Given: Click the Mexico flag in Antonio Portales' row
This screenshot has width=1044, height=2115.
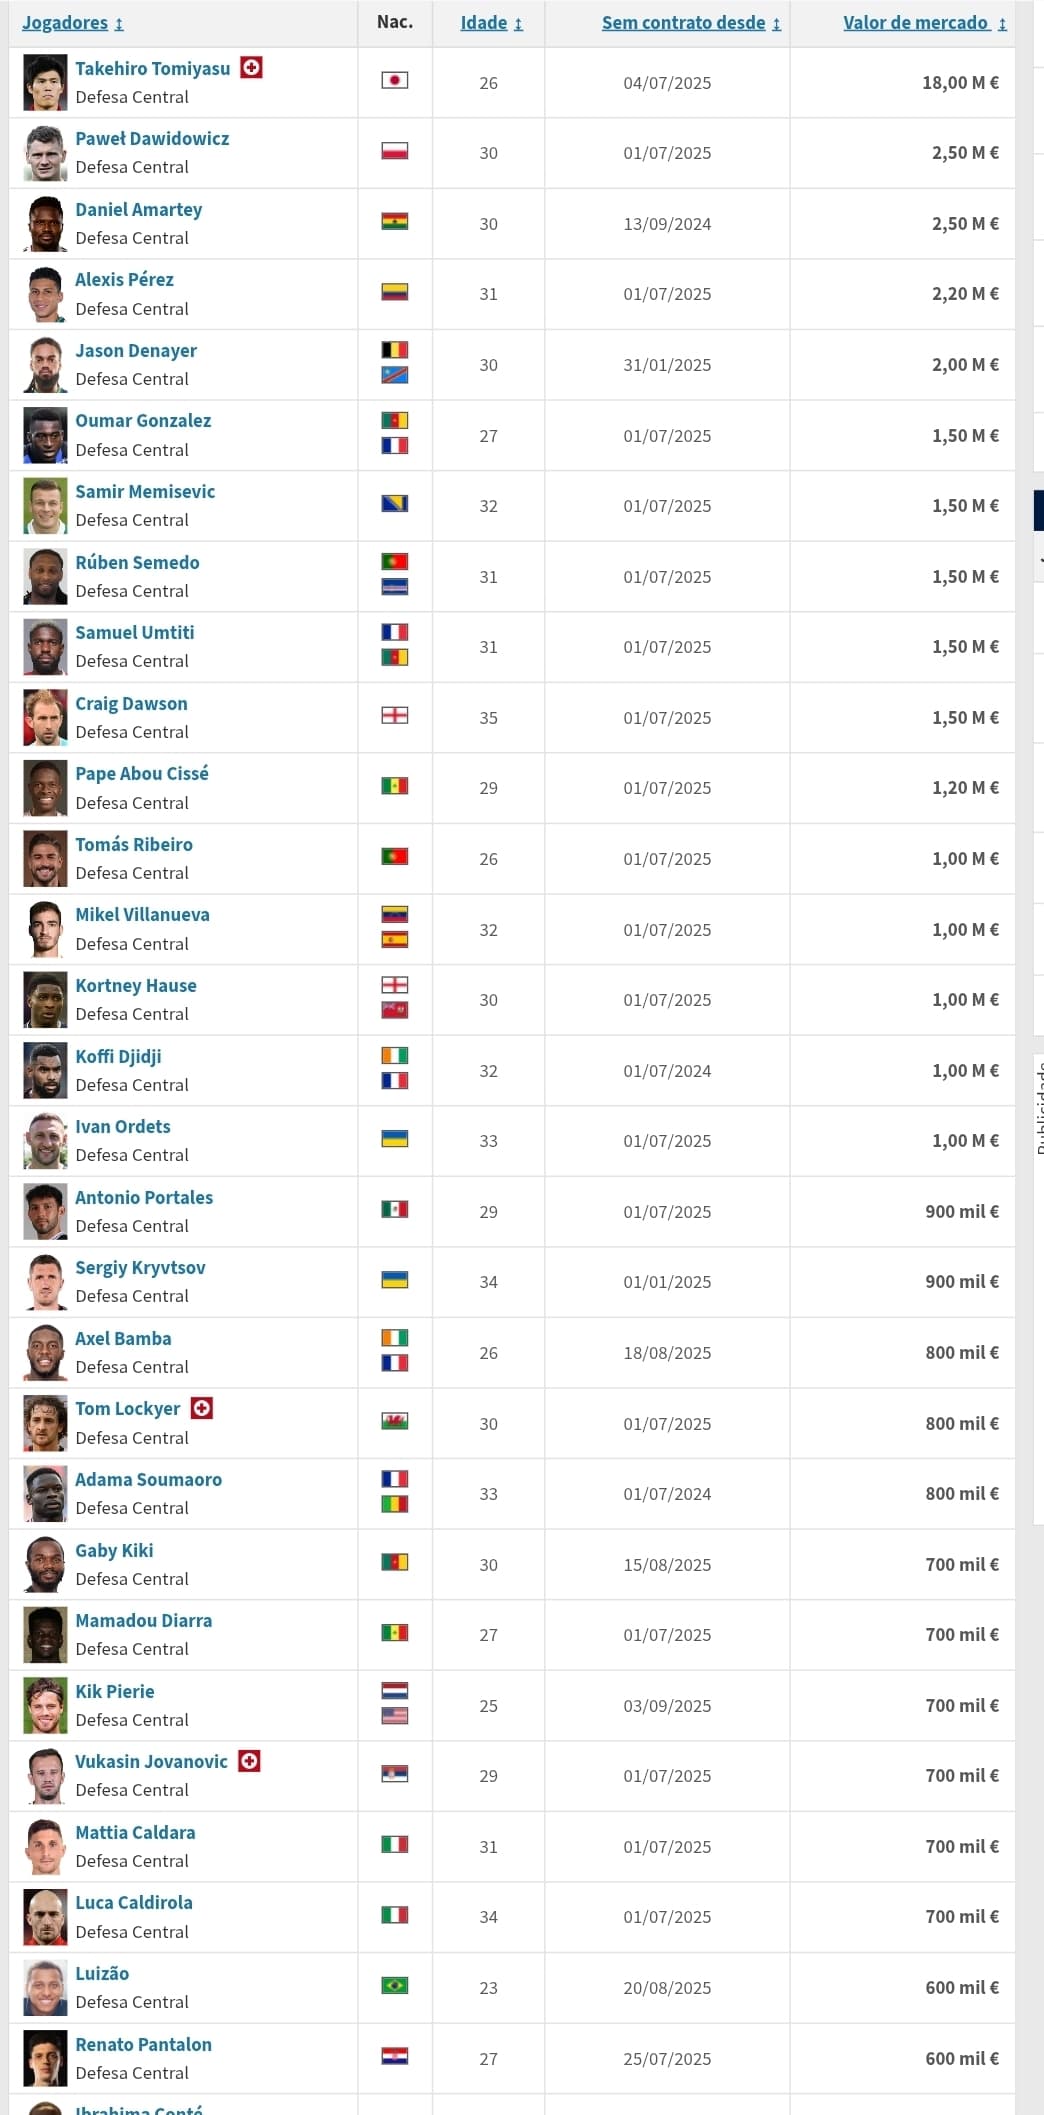Looking at the screenshot, I should click(x=395, y=1209).
